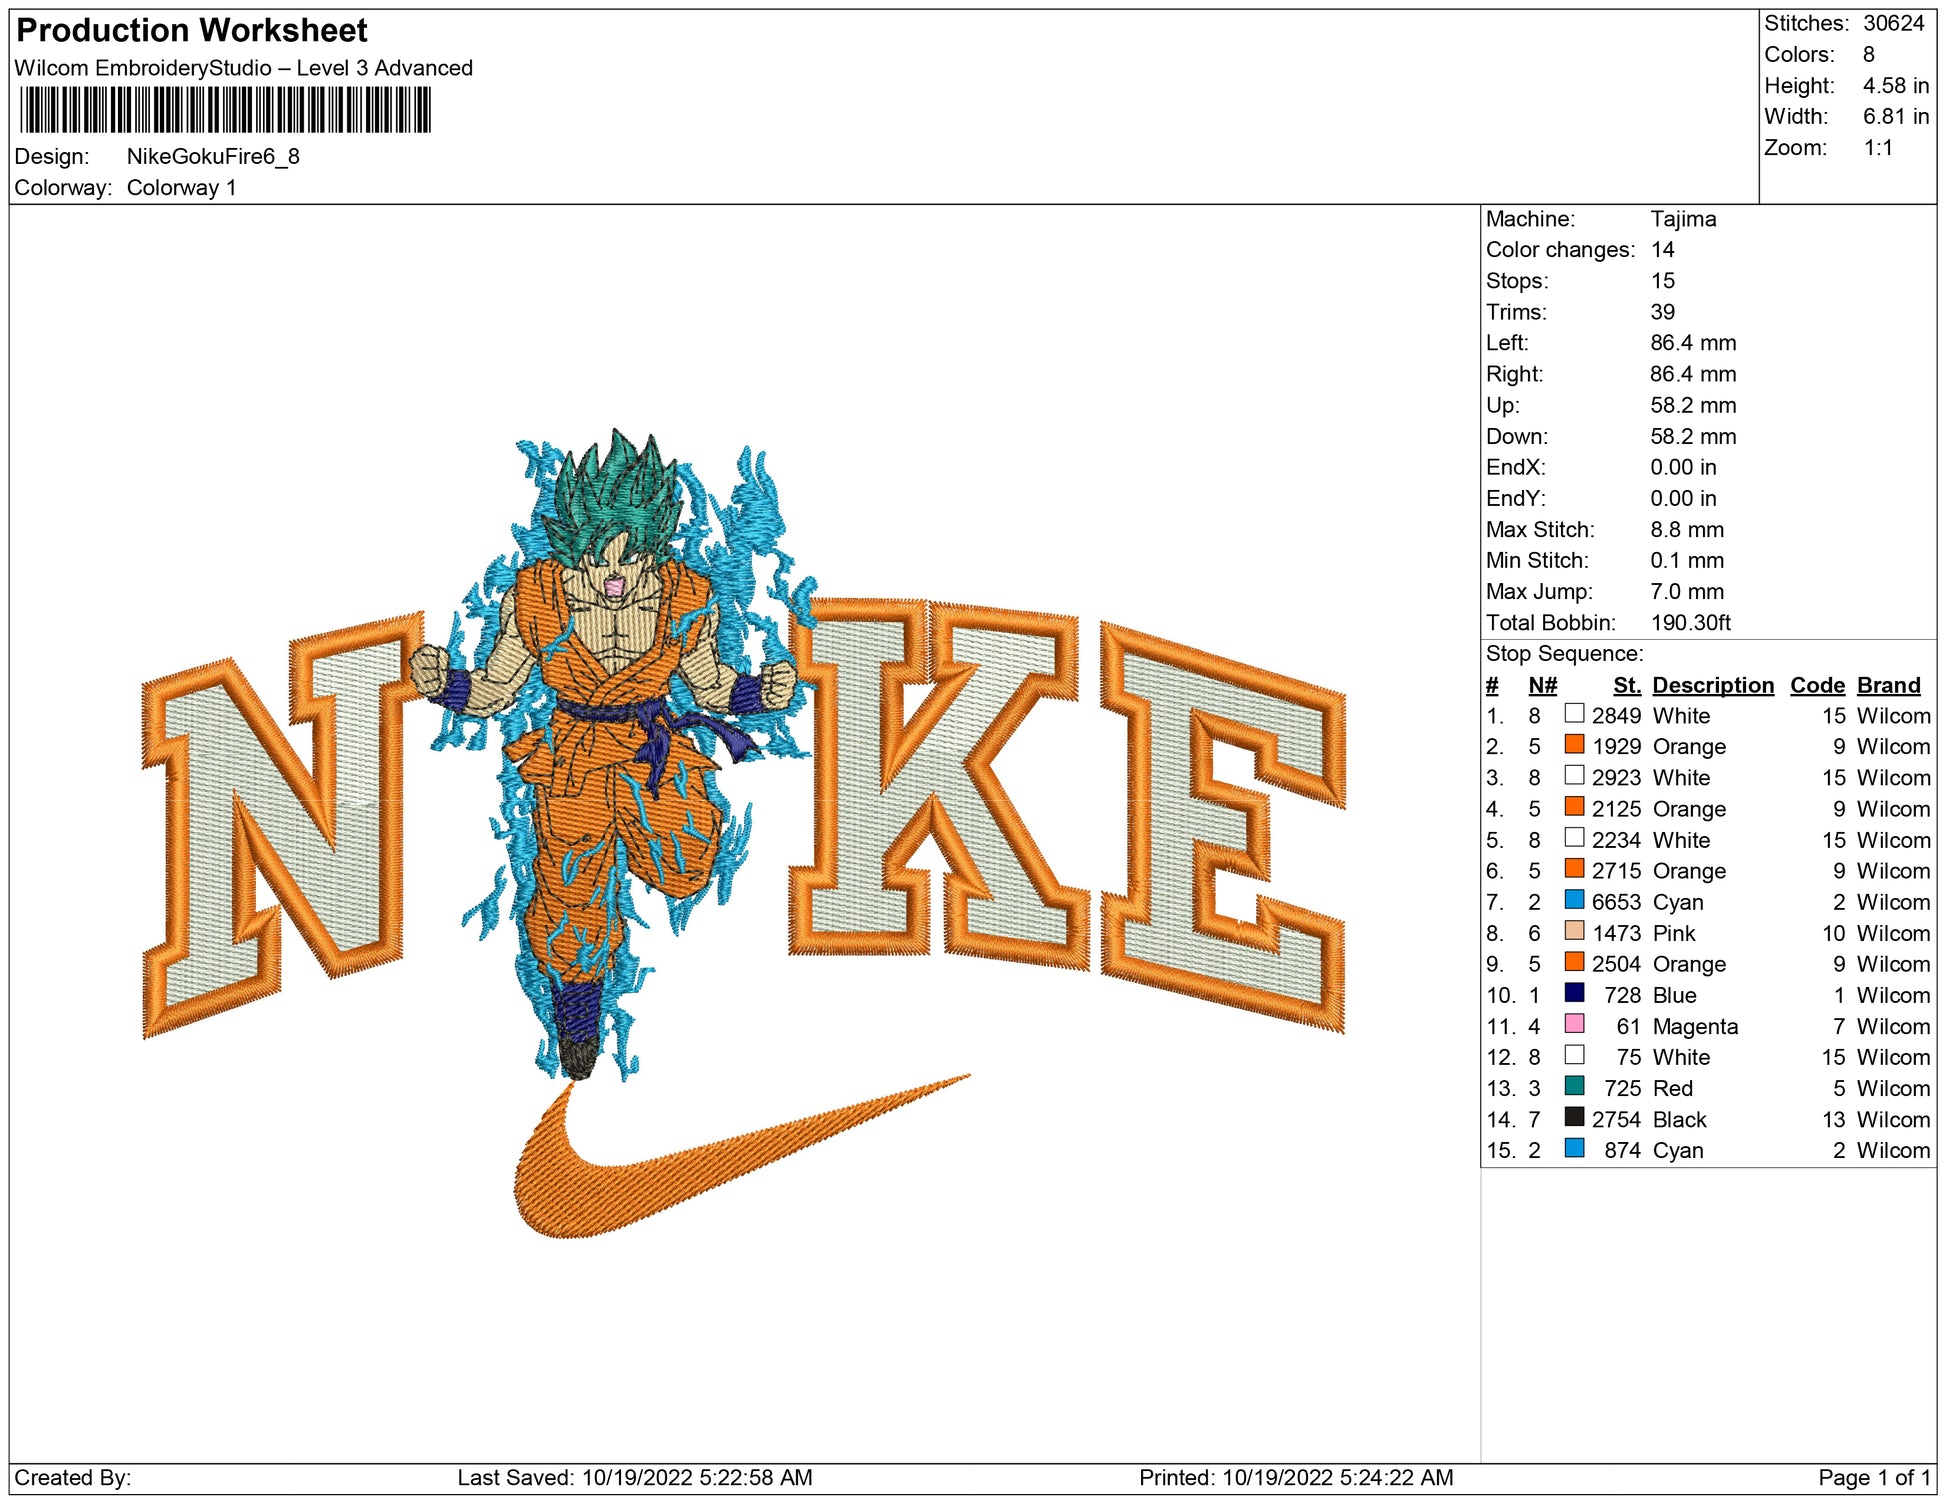This screenshot has height=1497, width=1946.
Task: Click the Description column header
Action: coord(1712,685)
